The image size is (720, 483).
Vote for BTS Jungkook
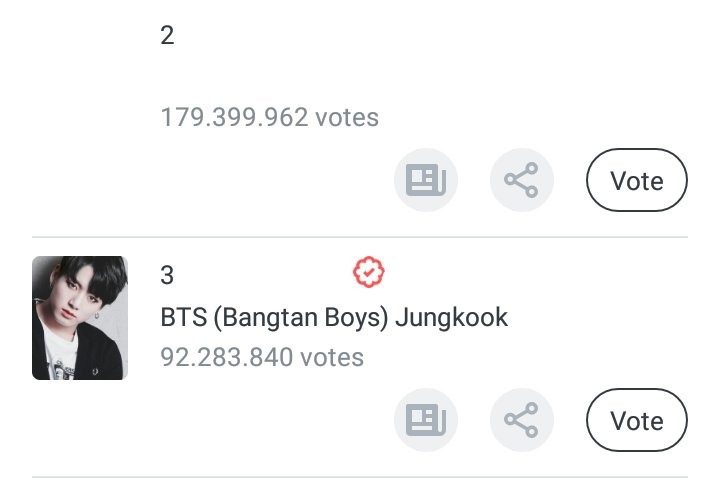point(637,421)
